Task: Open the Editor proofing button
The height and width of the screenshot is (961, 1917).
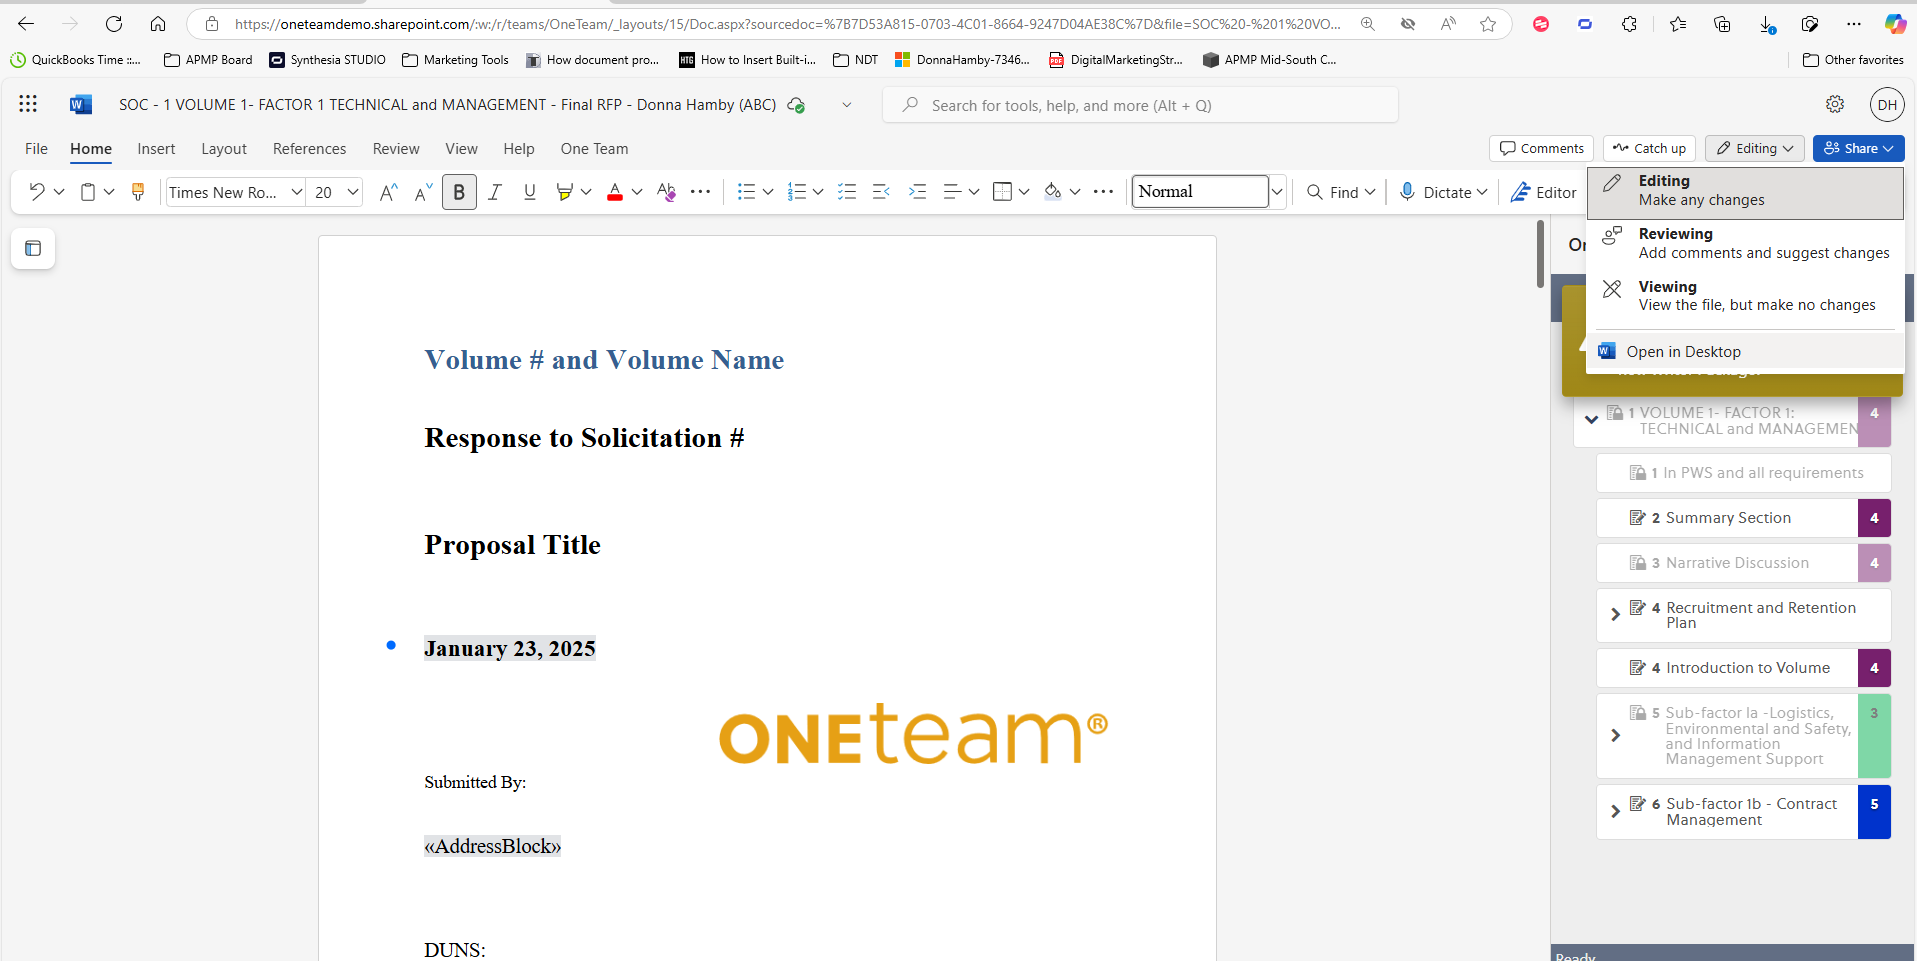Action: pos(1543,192)
